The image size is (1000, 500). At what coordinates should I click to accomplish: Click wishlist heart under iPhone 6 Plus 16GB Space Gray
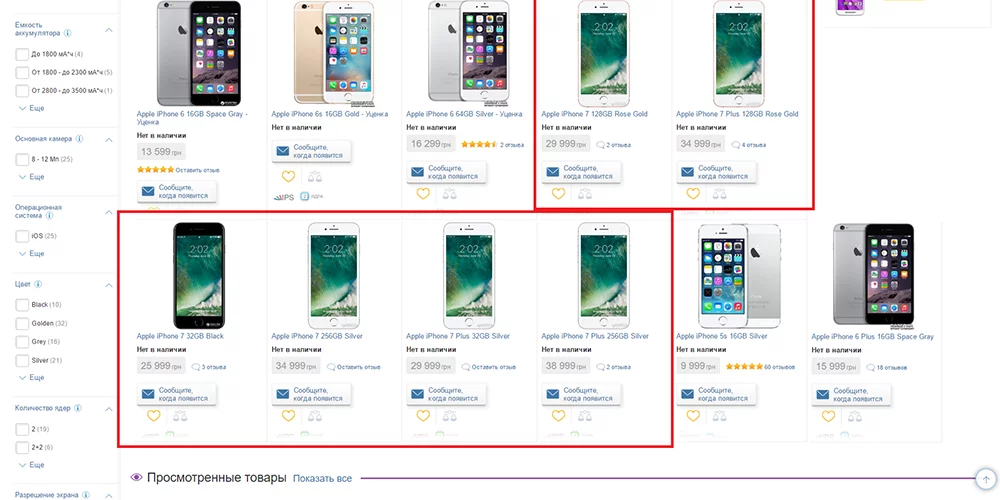pyautogui.click(x=828, y=416)
